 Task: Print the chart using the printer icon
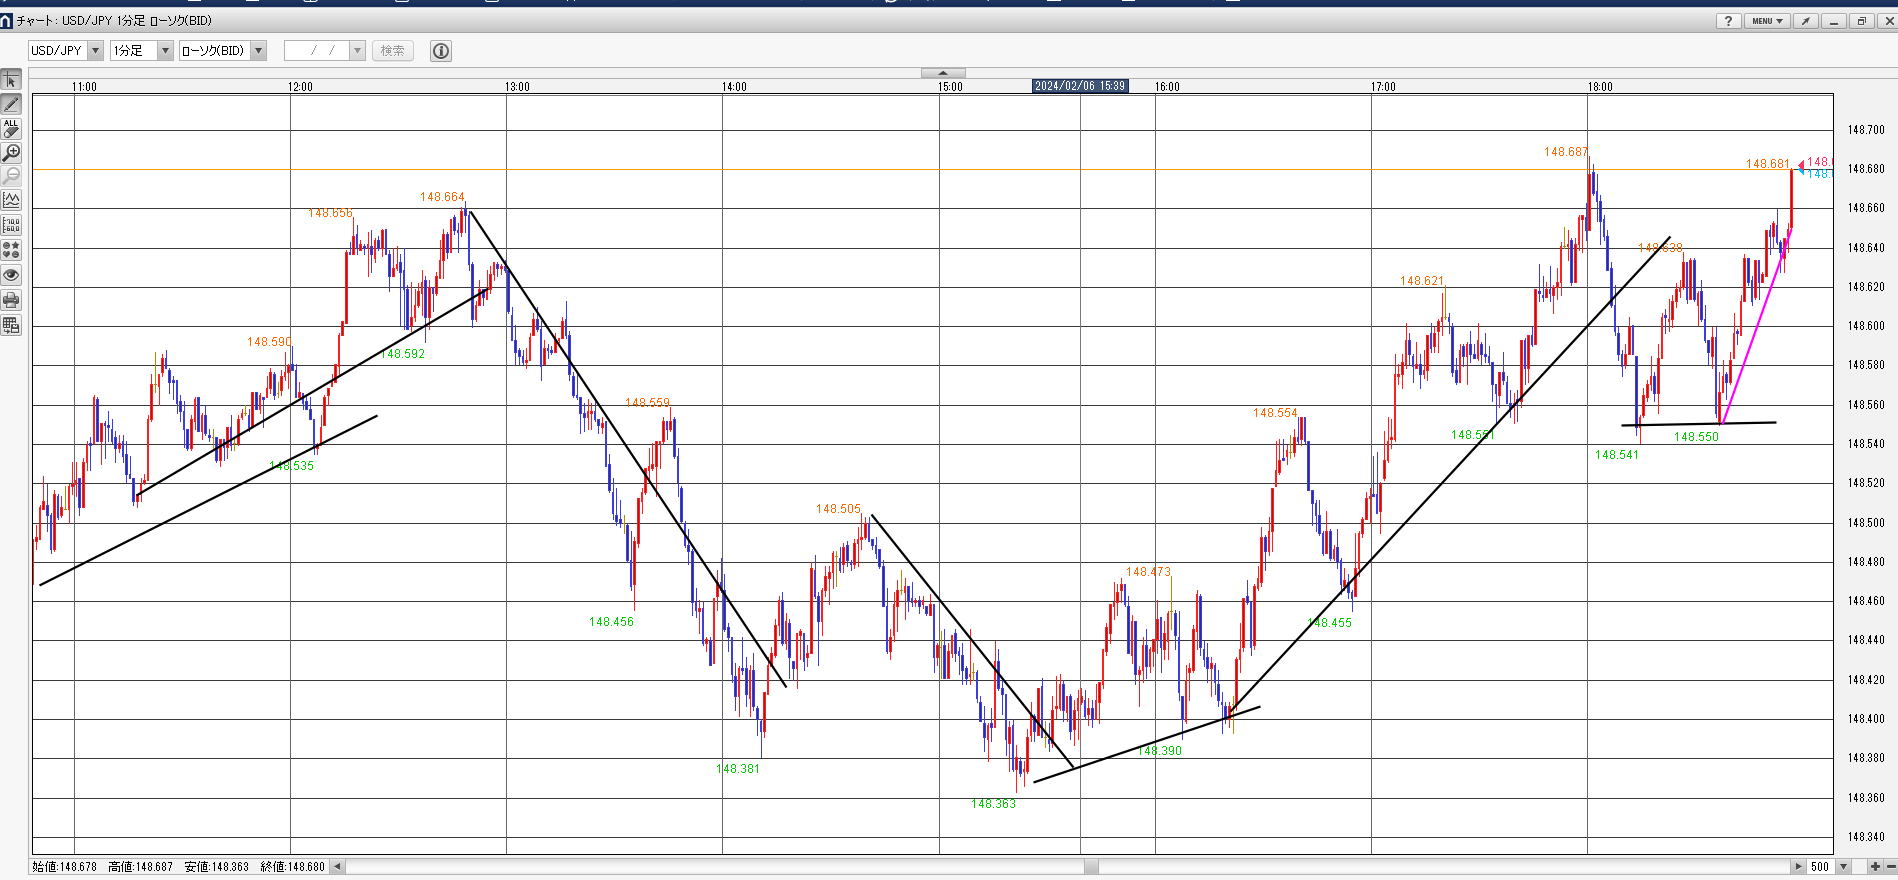click(x=11, y=300)
